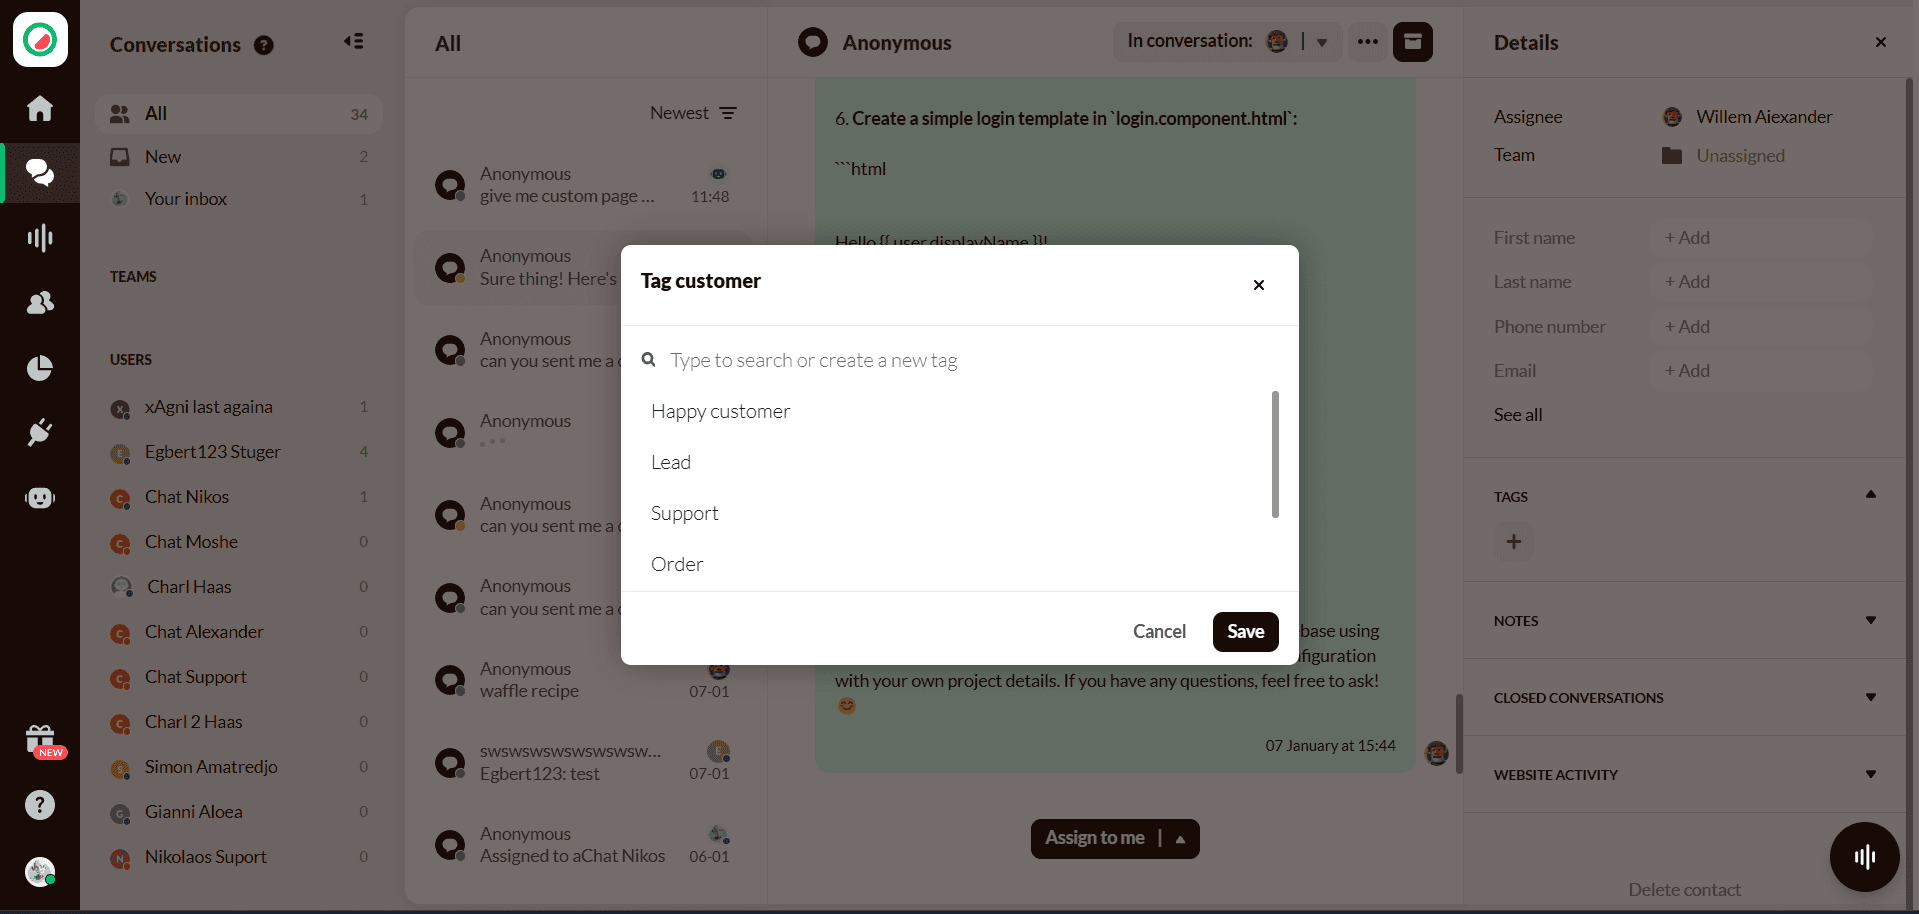The image size is (1919, 914).
Task: Collapse the TAGS section
Action: [x=1871, y=495]
